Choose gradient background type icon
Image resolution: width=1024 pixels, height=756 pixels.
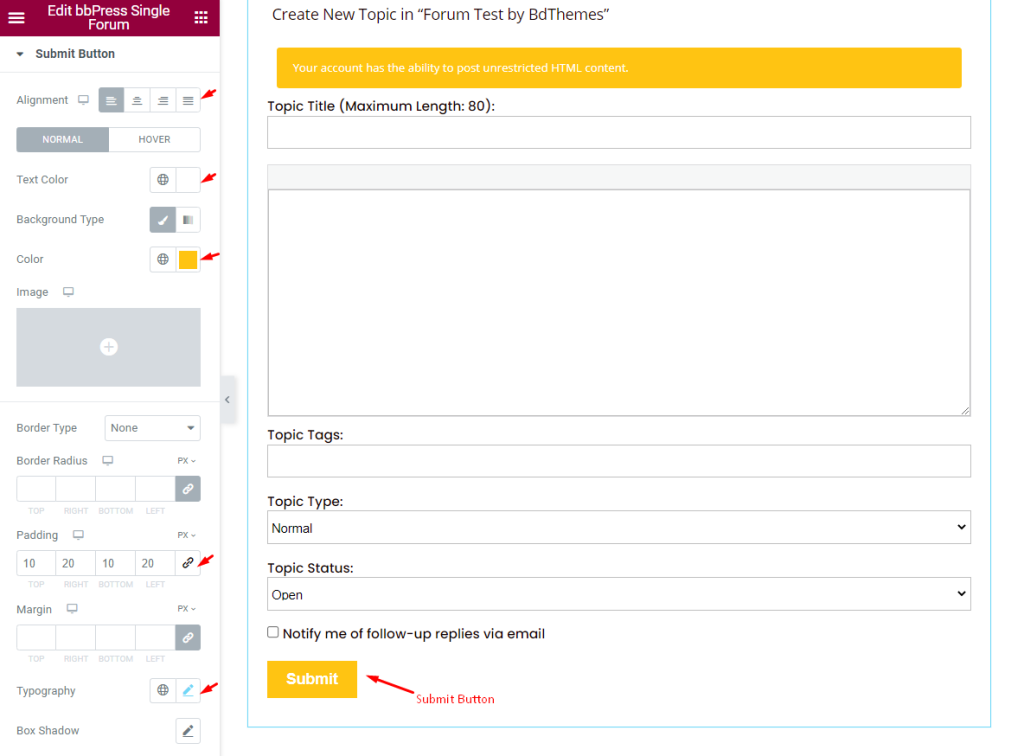pyautogui.click(x=188, y=220)
